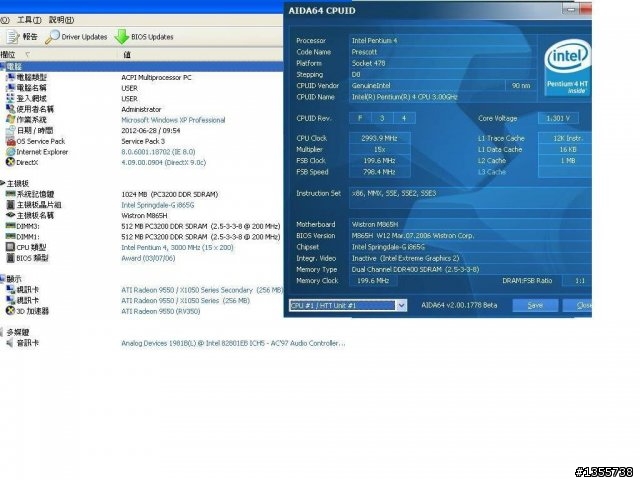
Task: Open ATI Radeon 9550 (RV350) link
Action: (161, 311)
